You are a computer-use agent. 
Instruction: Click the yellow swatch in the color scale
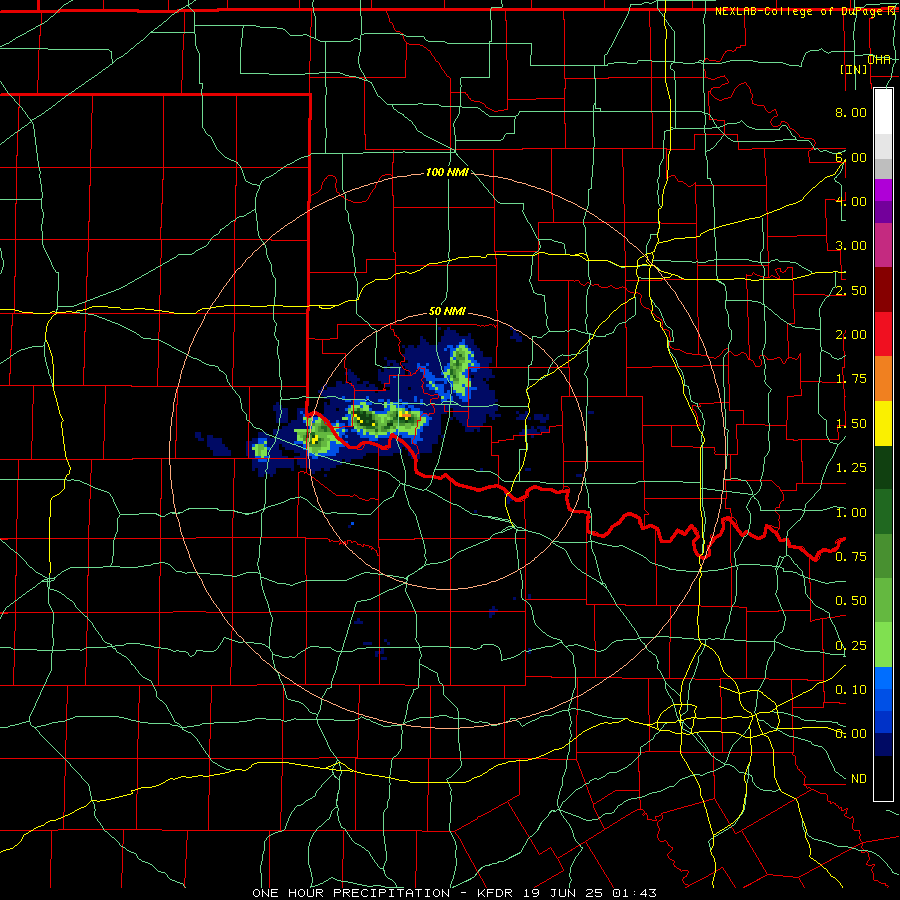883,423
